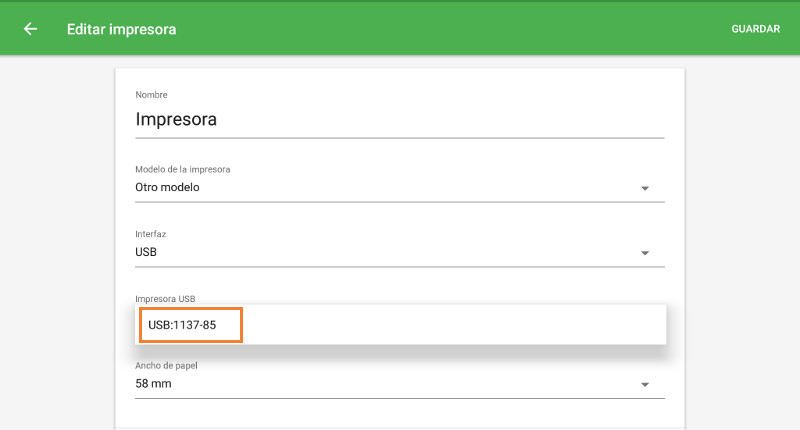Click the Otro modelo selected value
Screen dimensions: 800x430
pos(168,187)
